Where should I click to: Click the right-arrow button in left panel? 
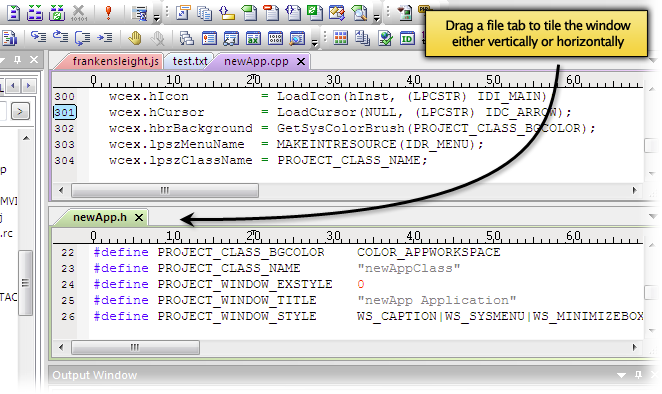[20, 111]
